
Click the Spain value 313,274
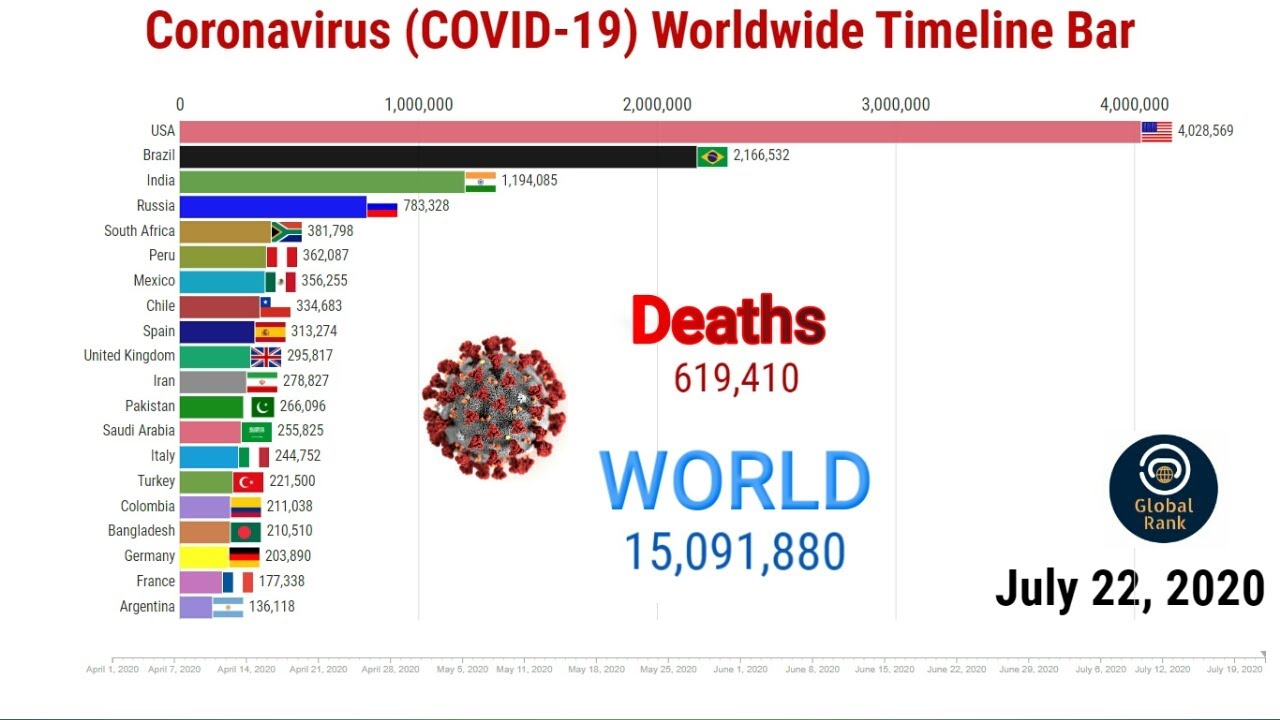point(314,331)
